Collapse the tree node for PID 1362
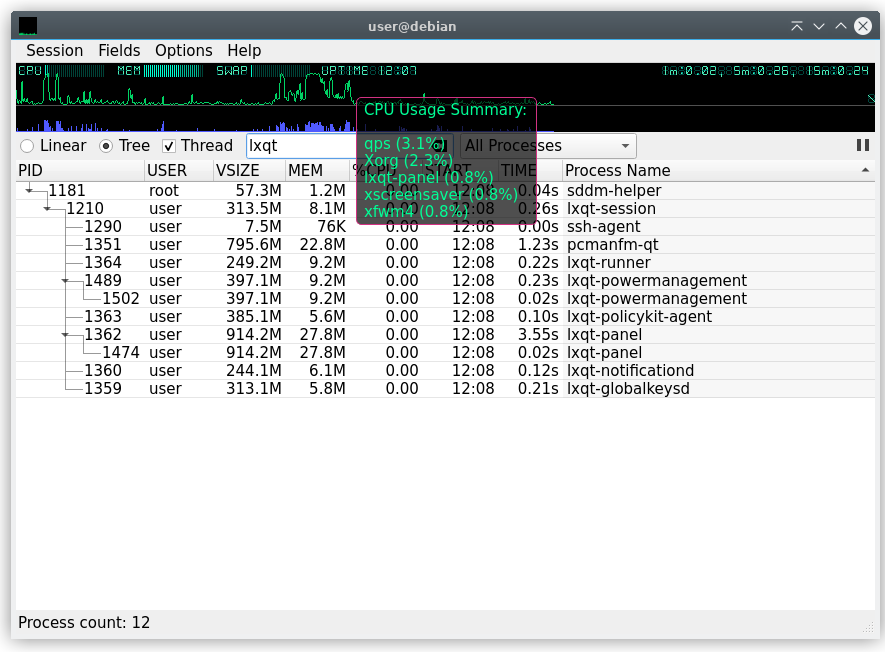The height and width of the screenshot is (652, 885). coord(66,335)
